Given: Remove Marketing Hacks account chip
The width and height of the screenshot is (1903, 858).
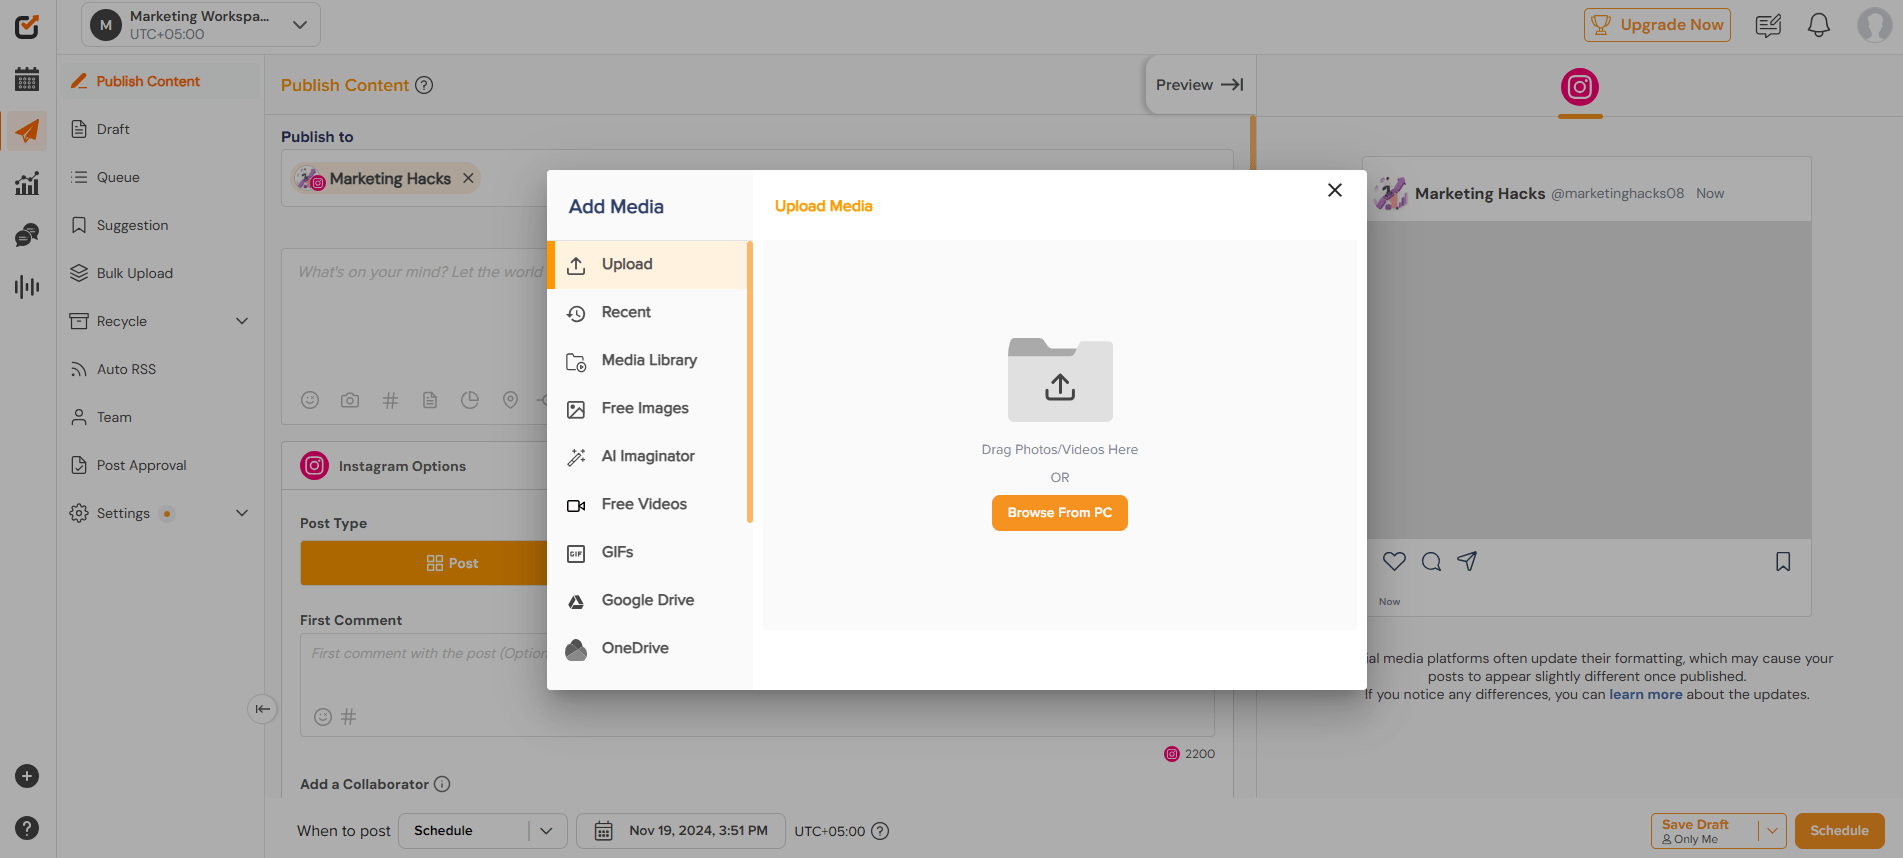Looking at the screenshot, I should click(x=468, y=178).
